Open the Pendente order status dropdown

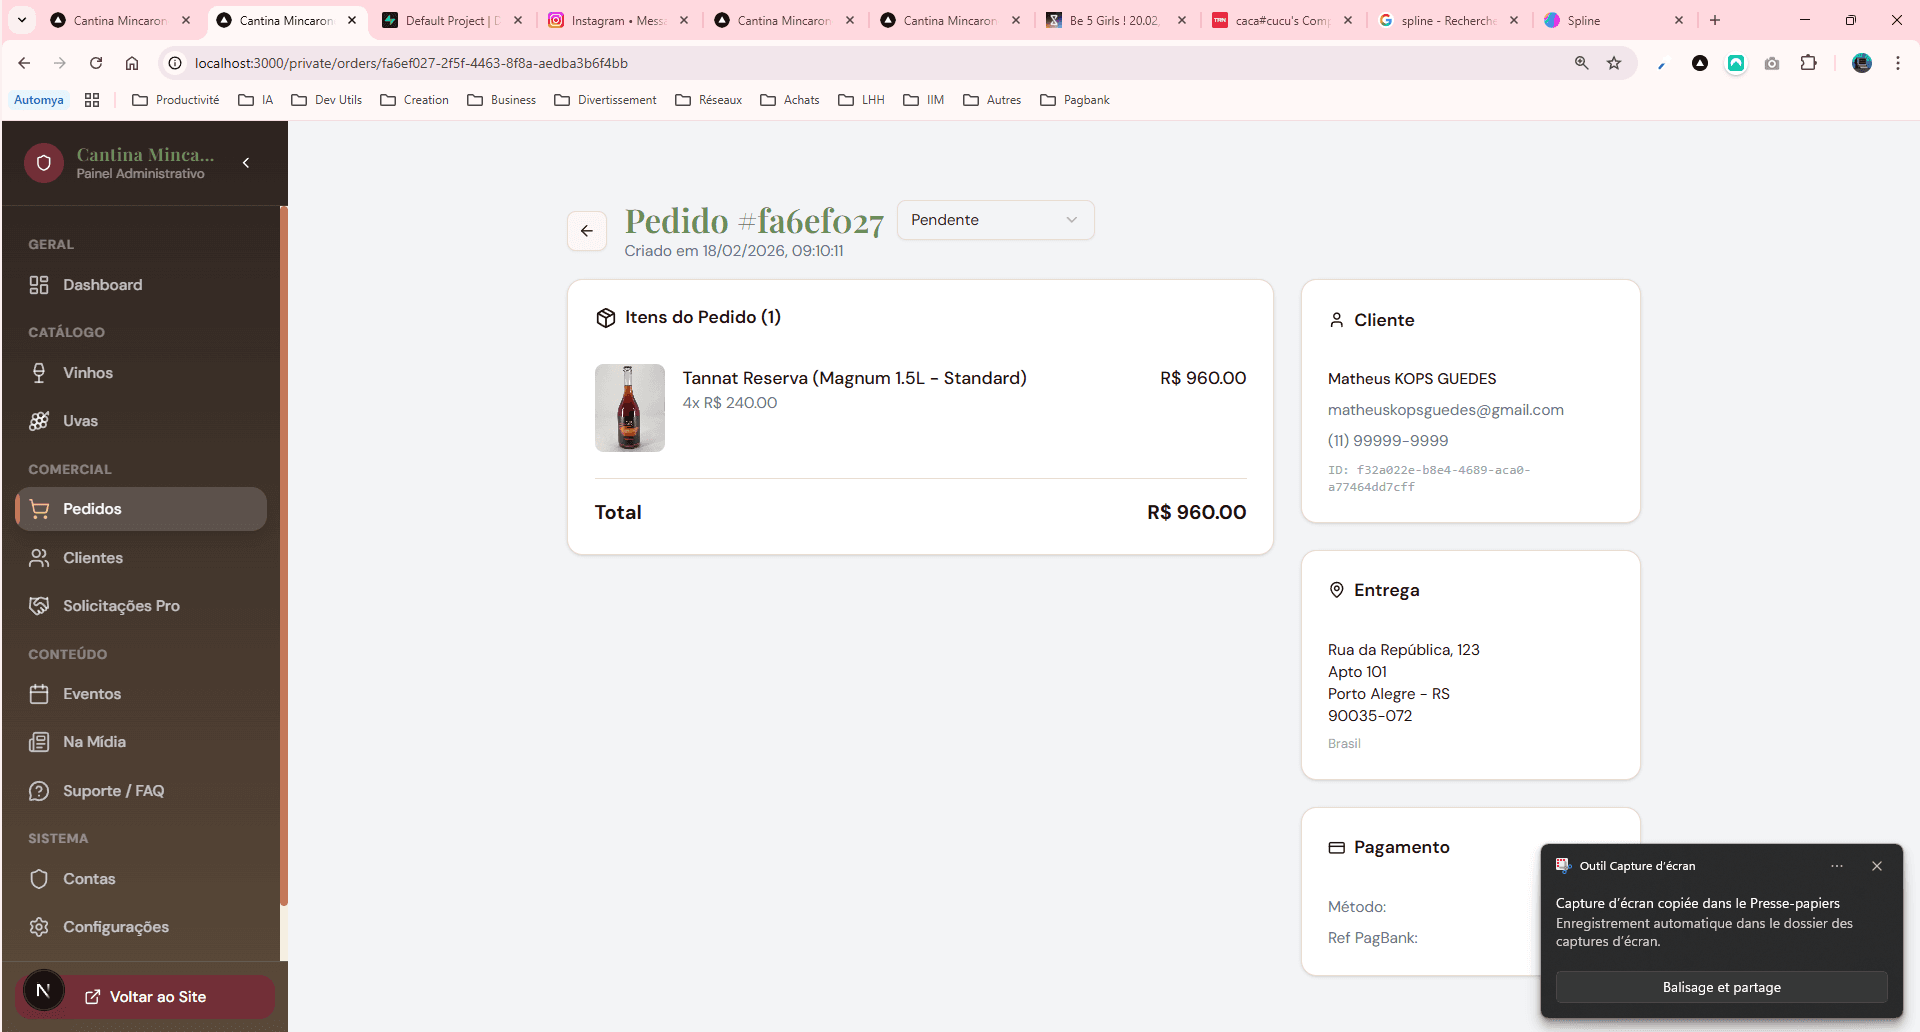click(995, 220)
